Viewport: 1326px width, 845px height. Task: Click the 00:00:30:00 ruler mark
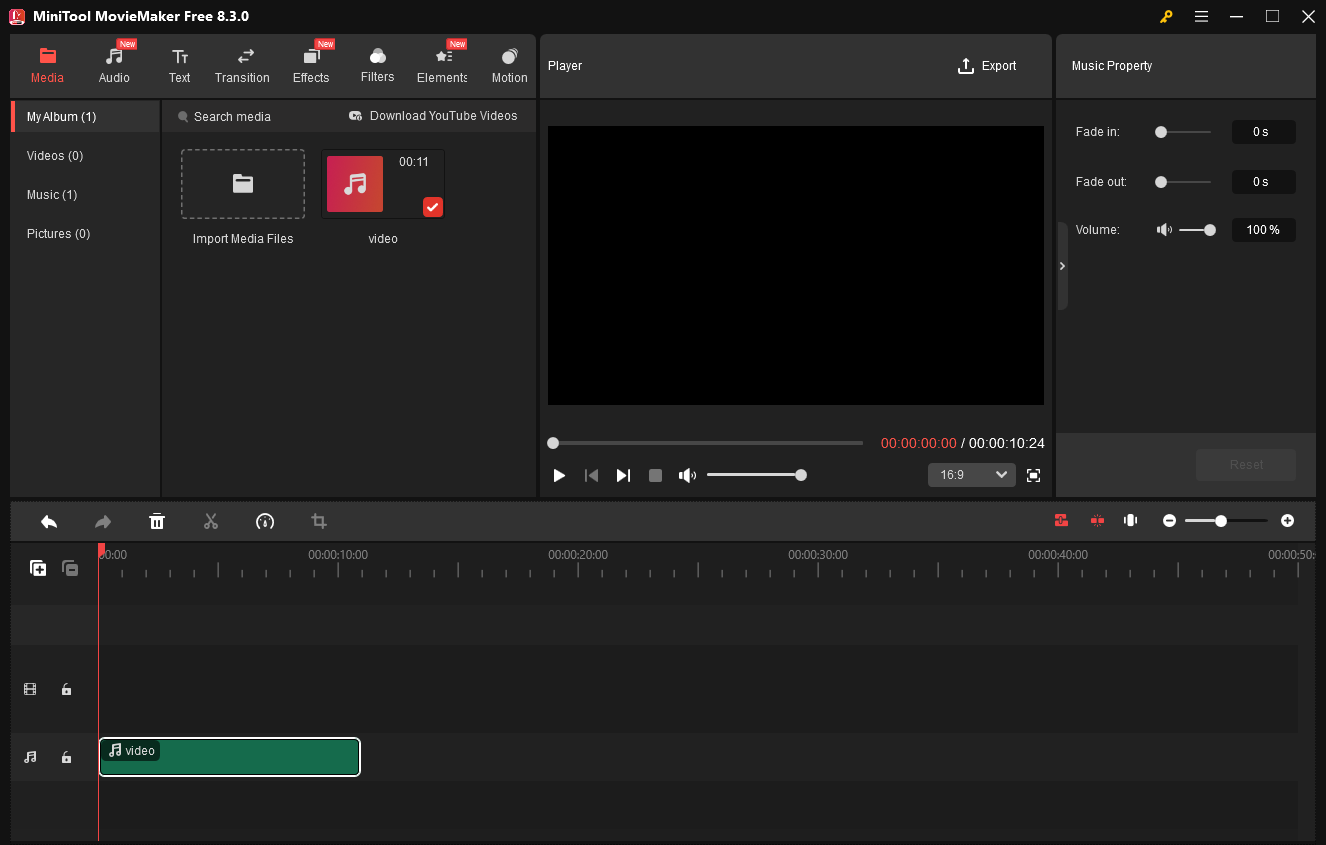tap(818, 554)
